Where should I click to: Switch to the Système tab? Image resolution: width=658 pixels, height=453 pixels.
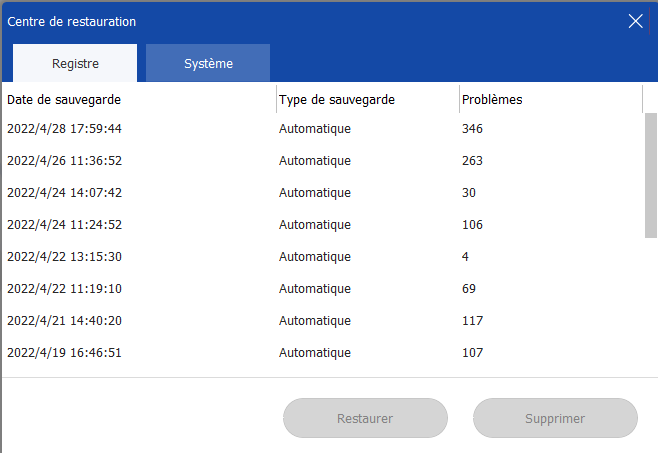coord(208,63)
